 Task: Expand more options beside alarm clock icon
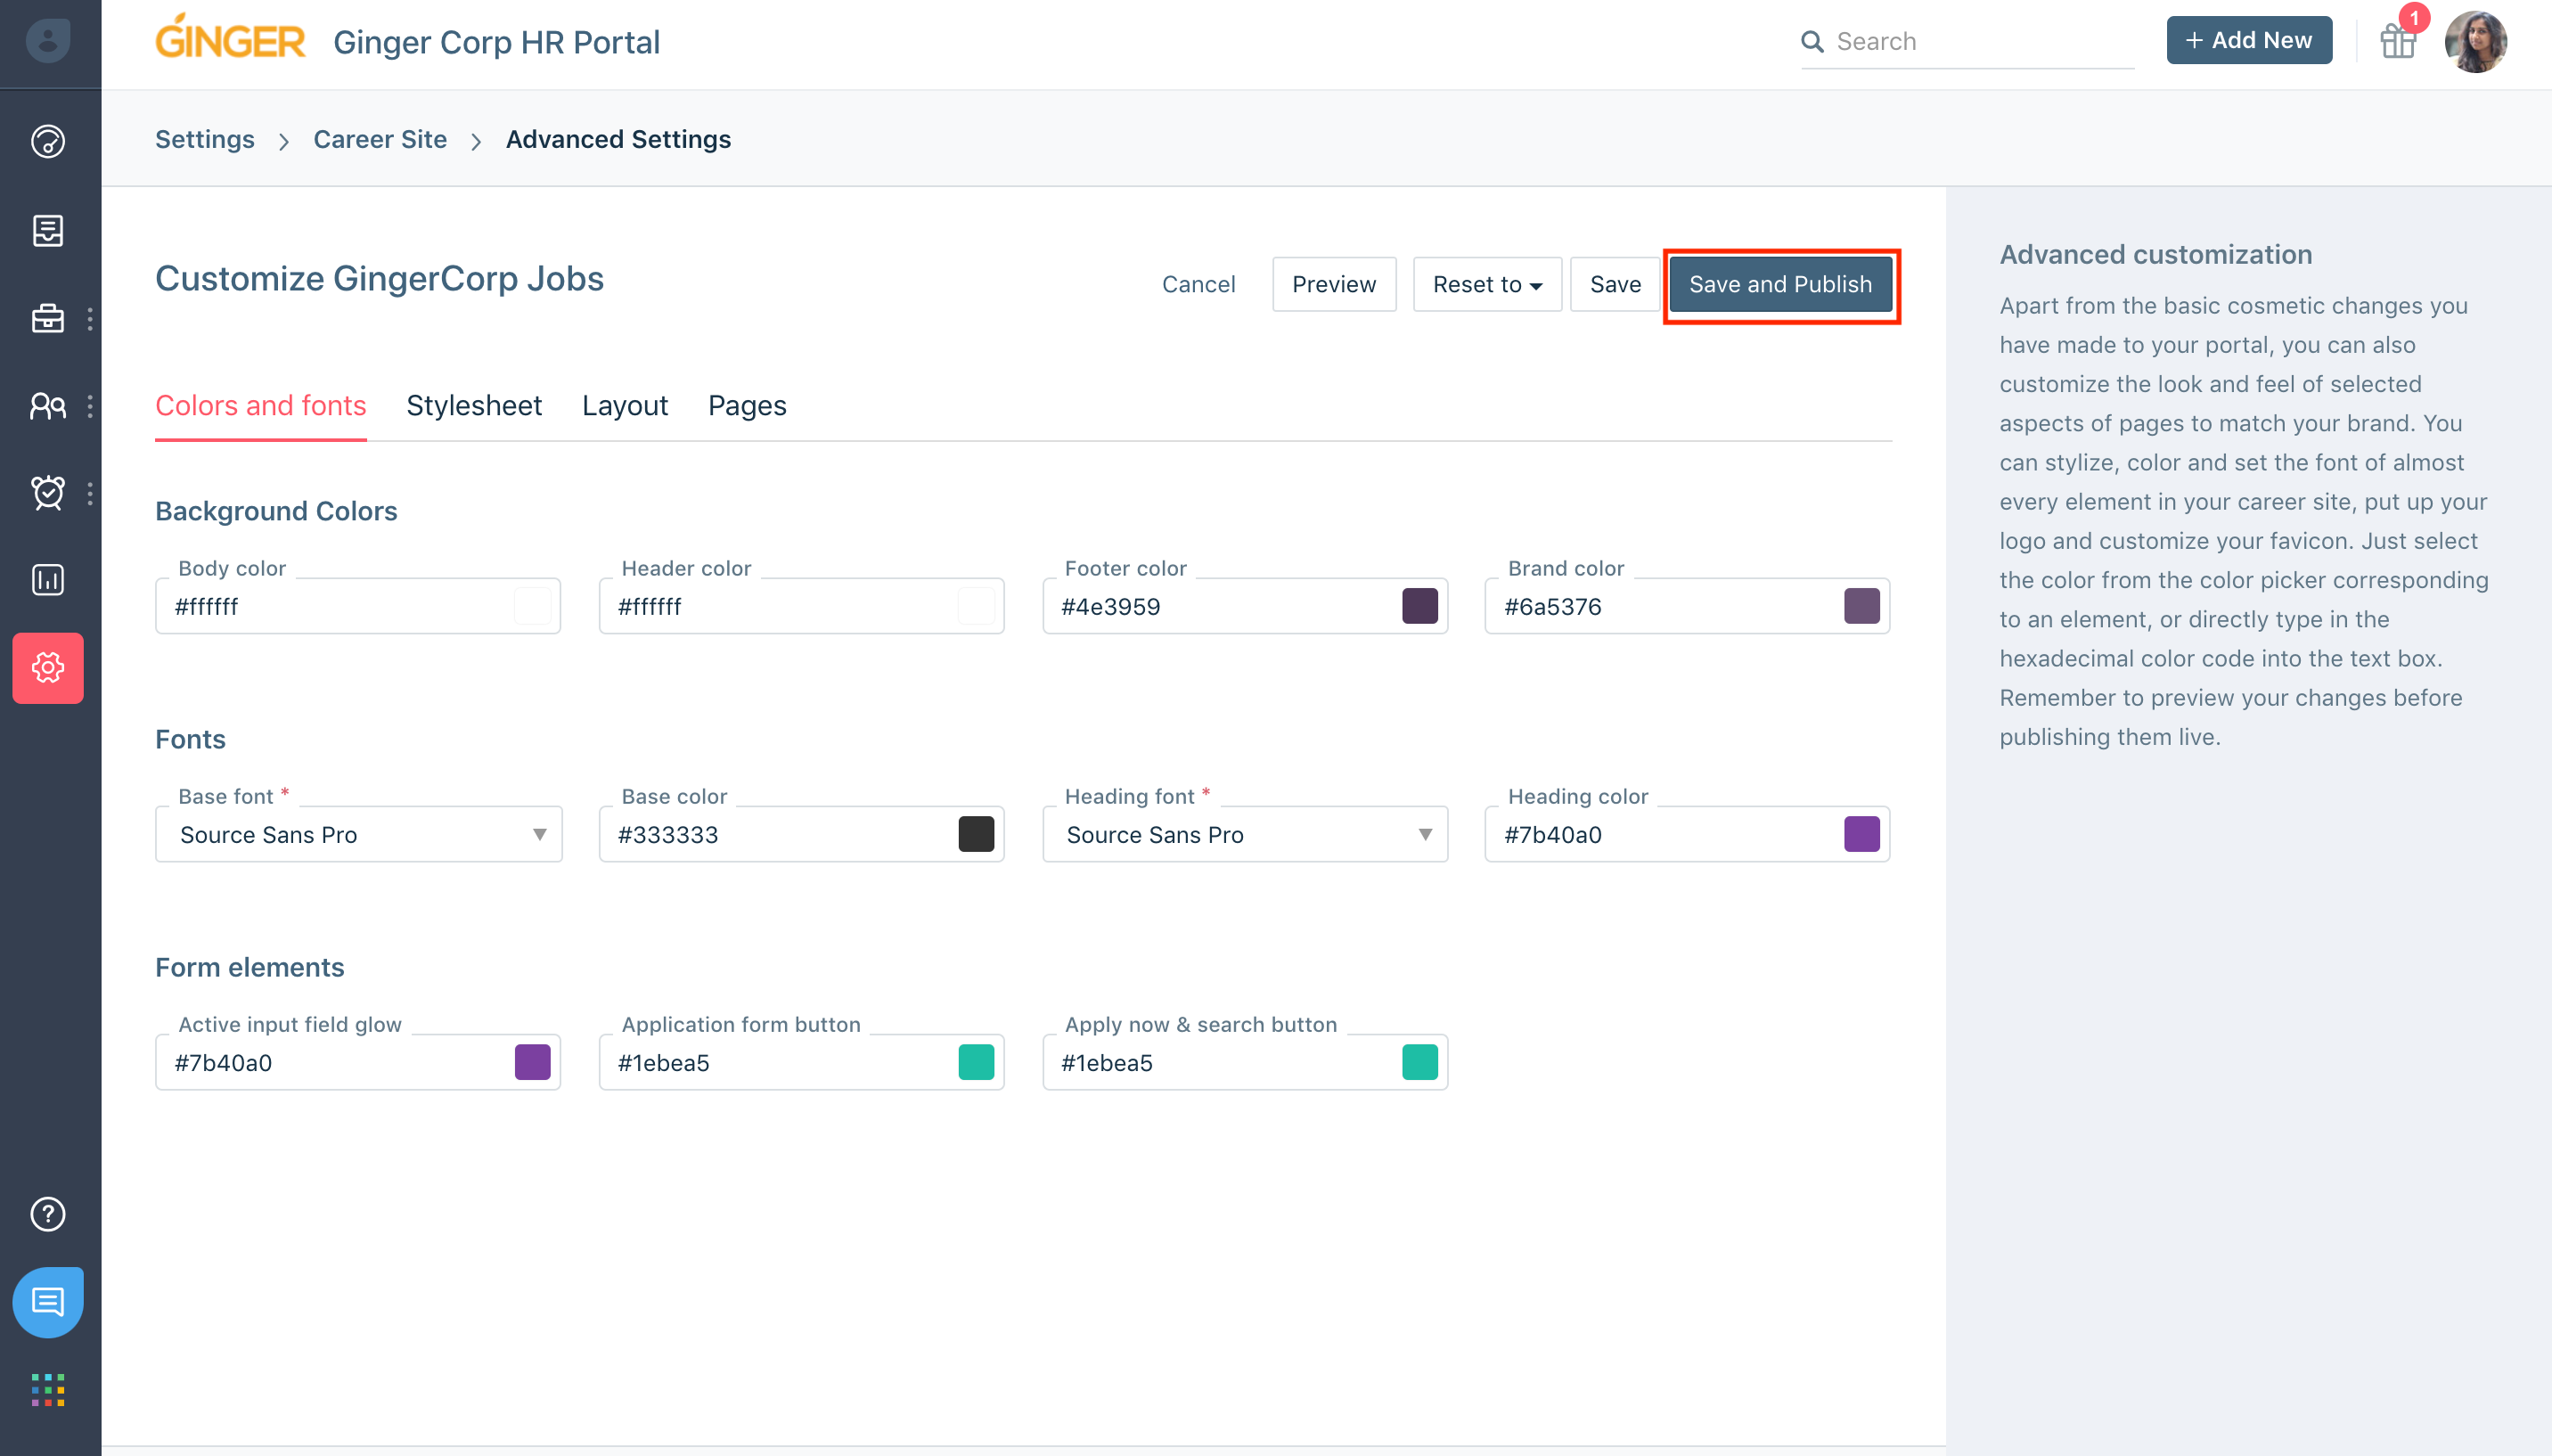click(90, 493)
